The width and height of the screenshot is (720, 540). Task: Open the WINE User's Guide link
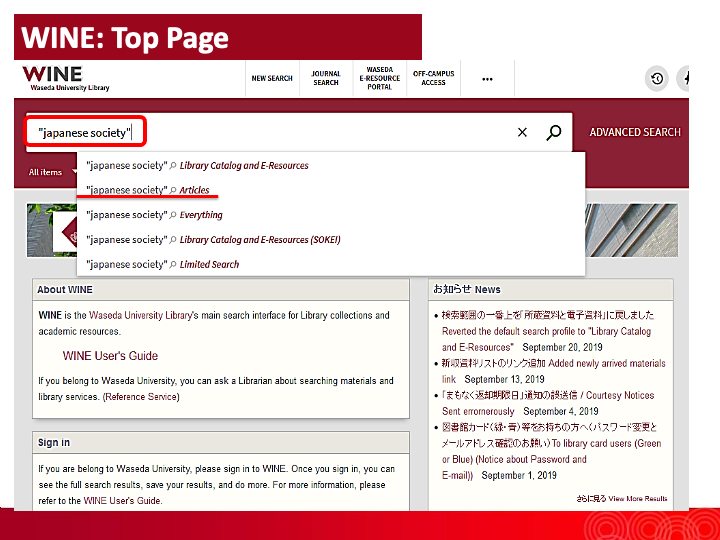(x=110, y=356)
